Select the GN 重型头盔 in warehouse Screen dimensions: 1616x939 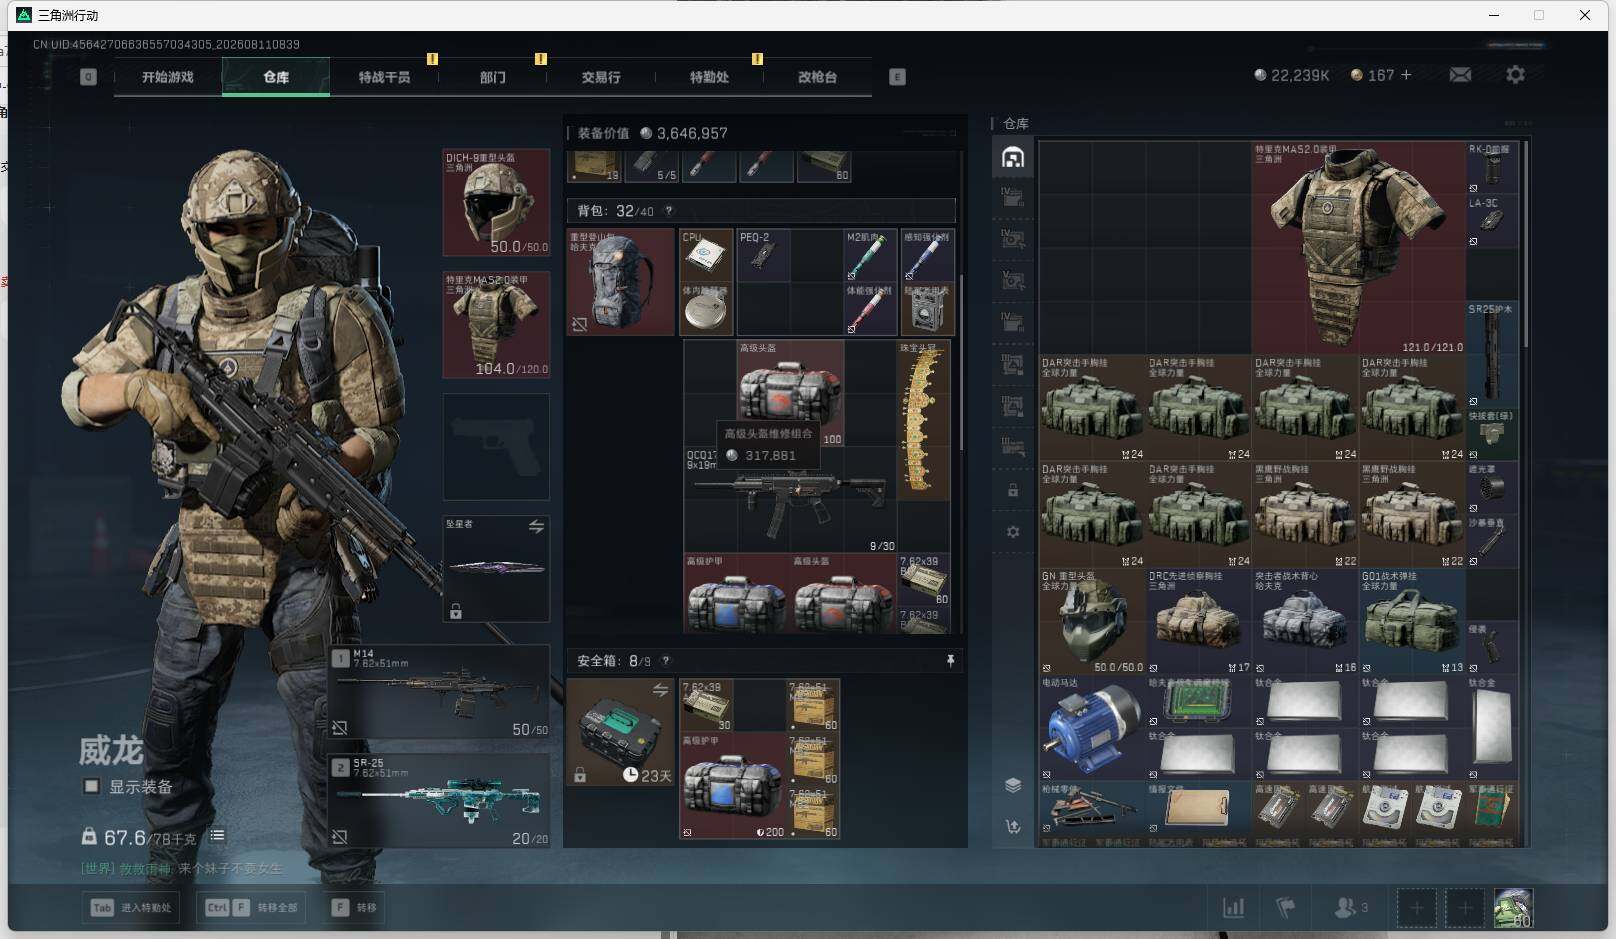point(1092,622)
